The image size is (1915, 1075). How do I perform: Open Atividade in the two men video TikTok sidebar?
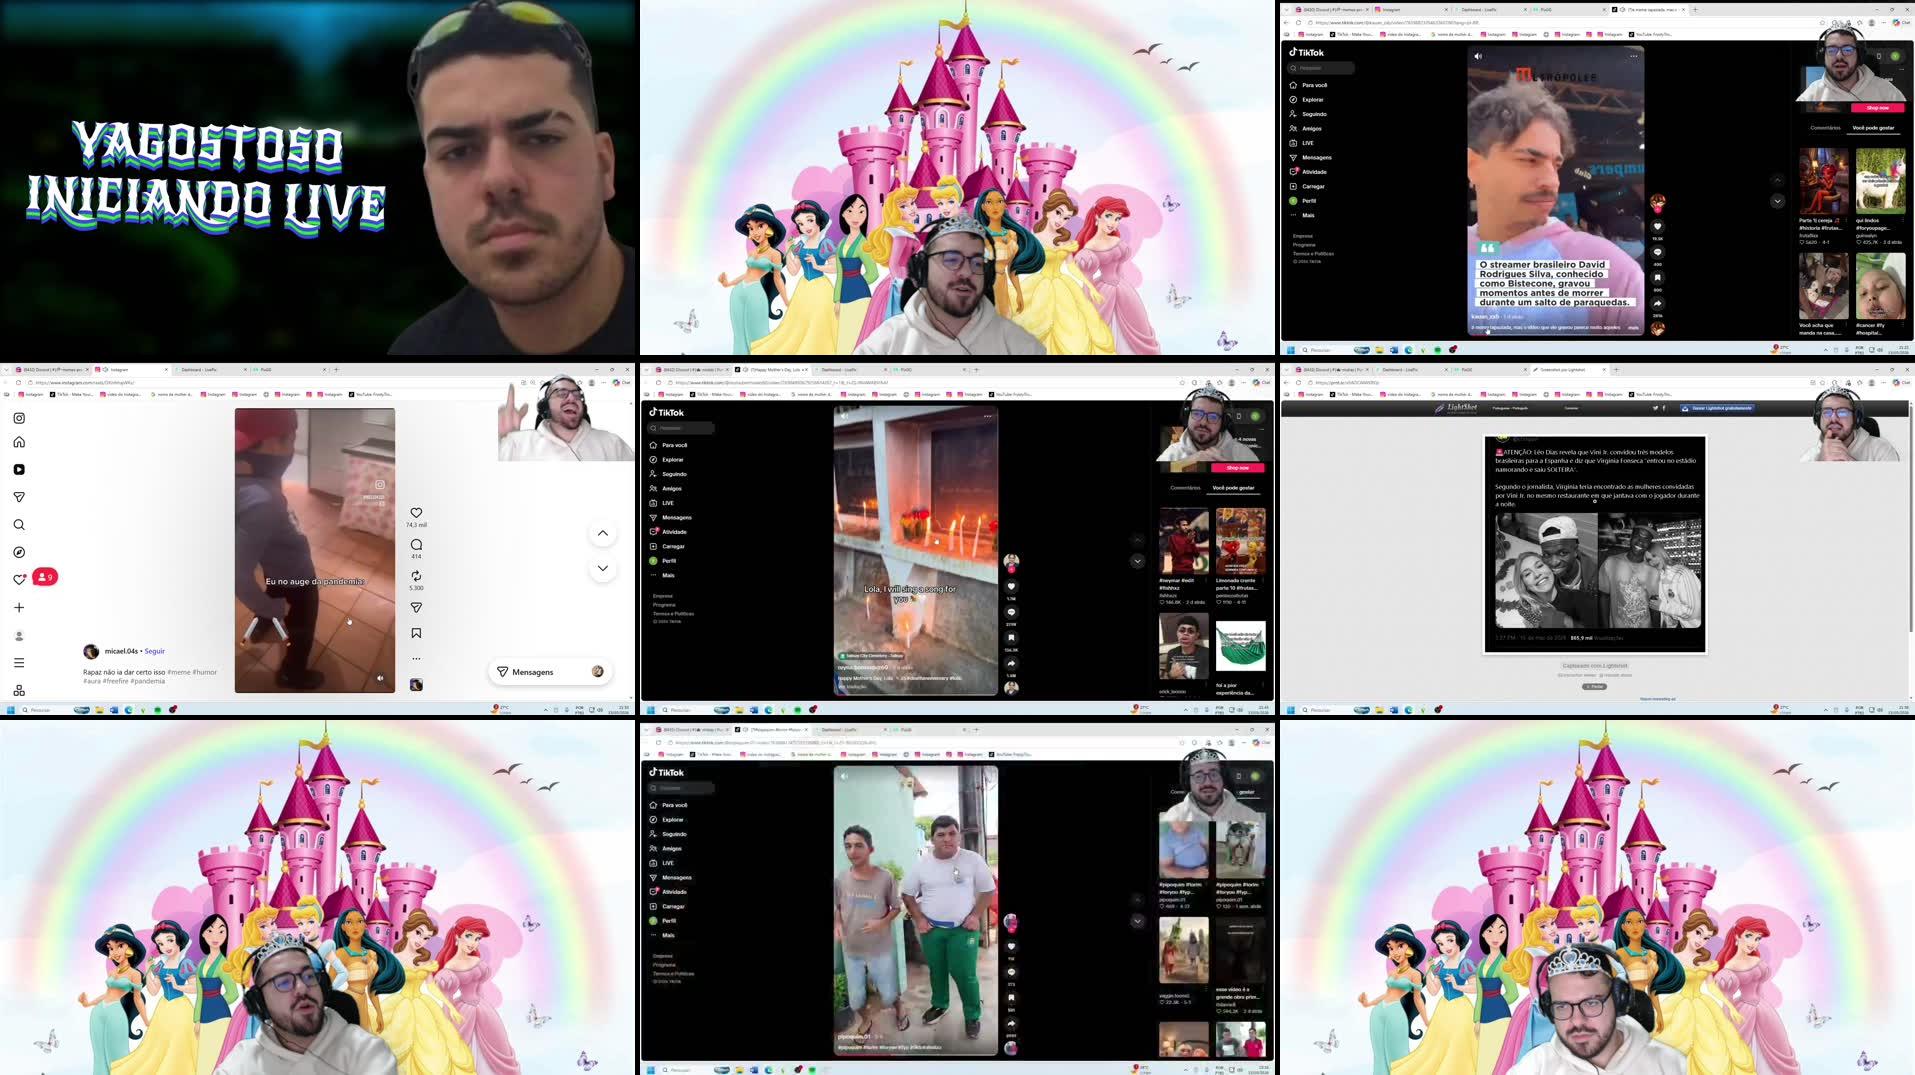pyautogui.click(x=668, y=891)
